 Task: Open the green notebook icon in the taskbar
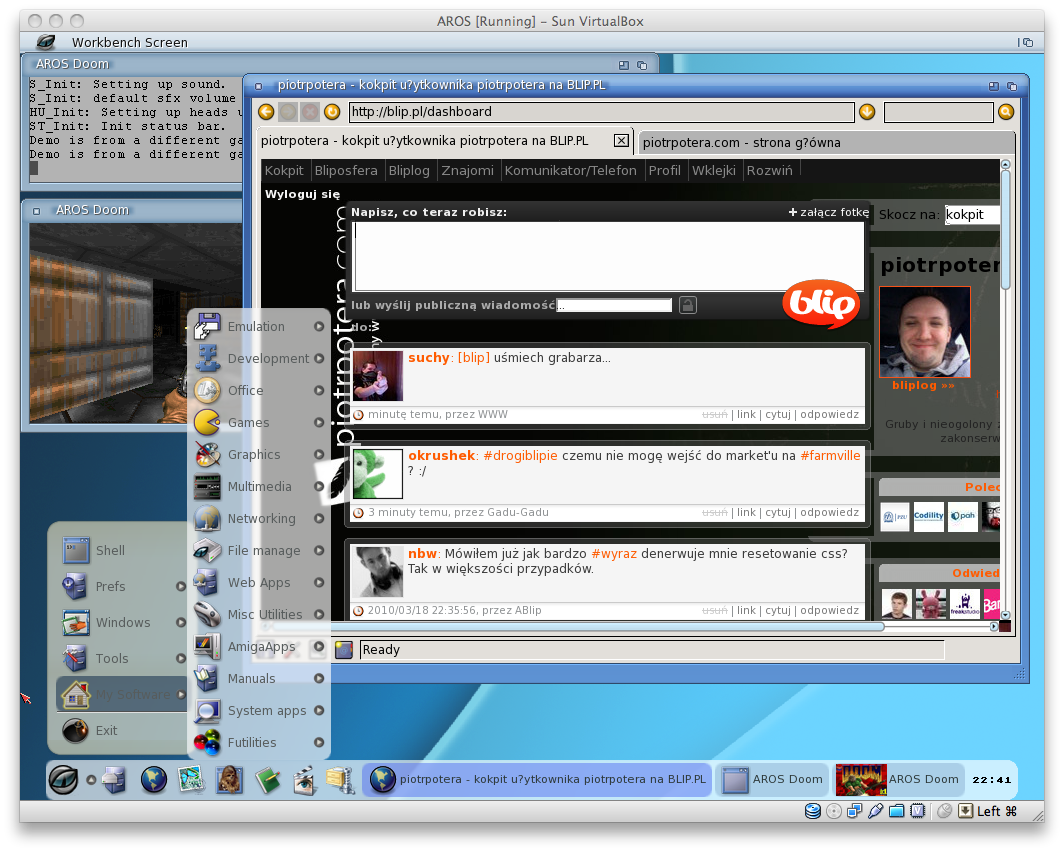tap(268, 779)
